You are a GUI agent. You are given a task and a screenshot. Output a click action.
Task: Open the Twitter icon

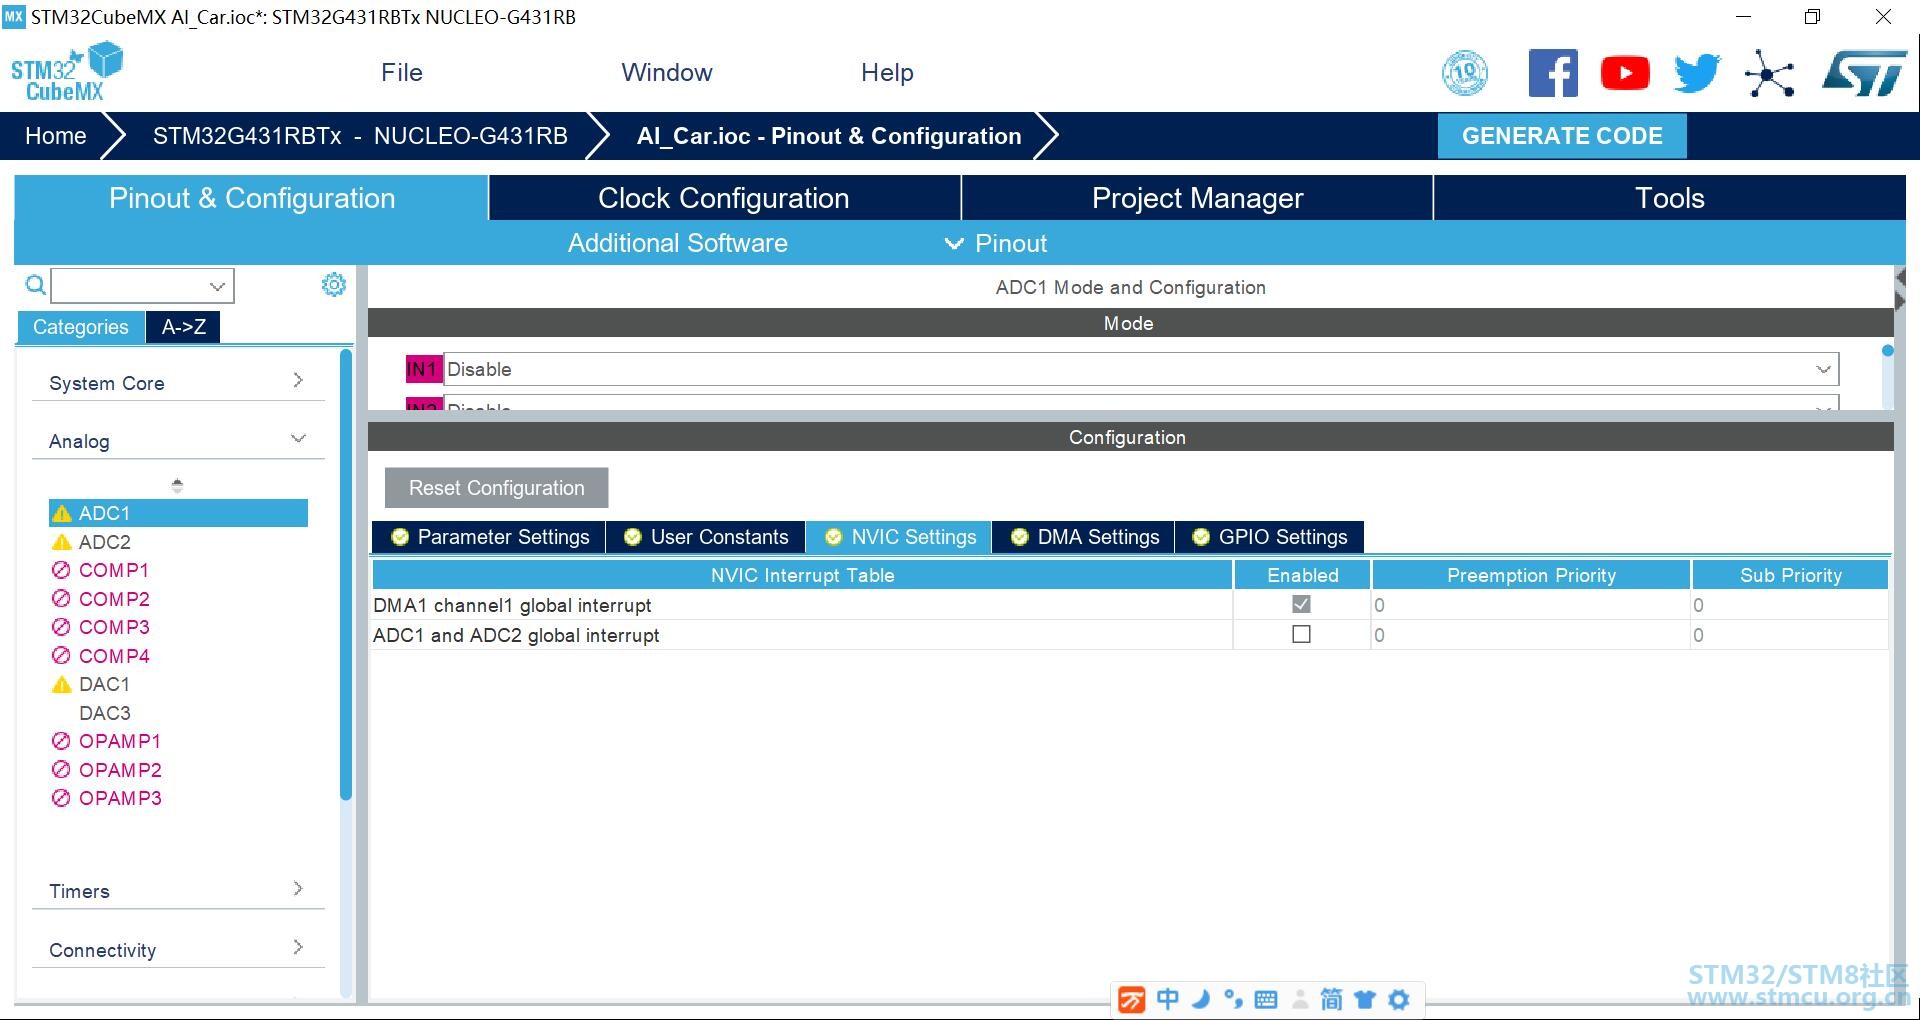[1697, 73]
